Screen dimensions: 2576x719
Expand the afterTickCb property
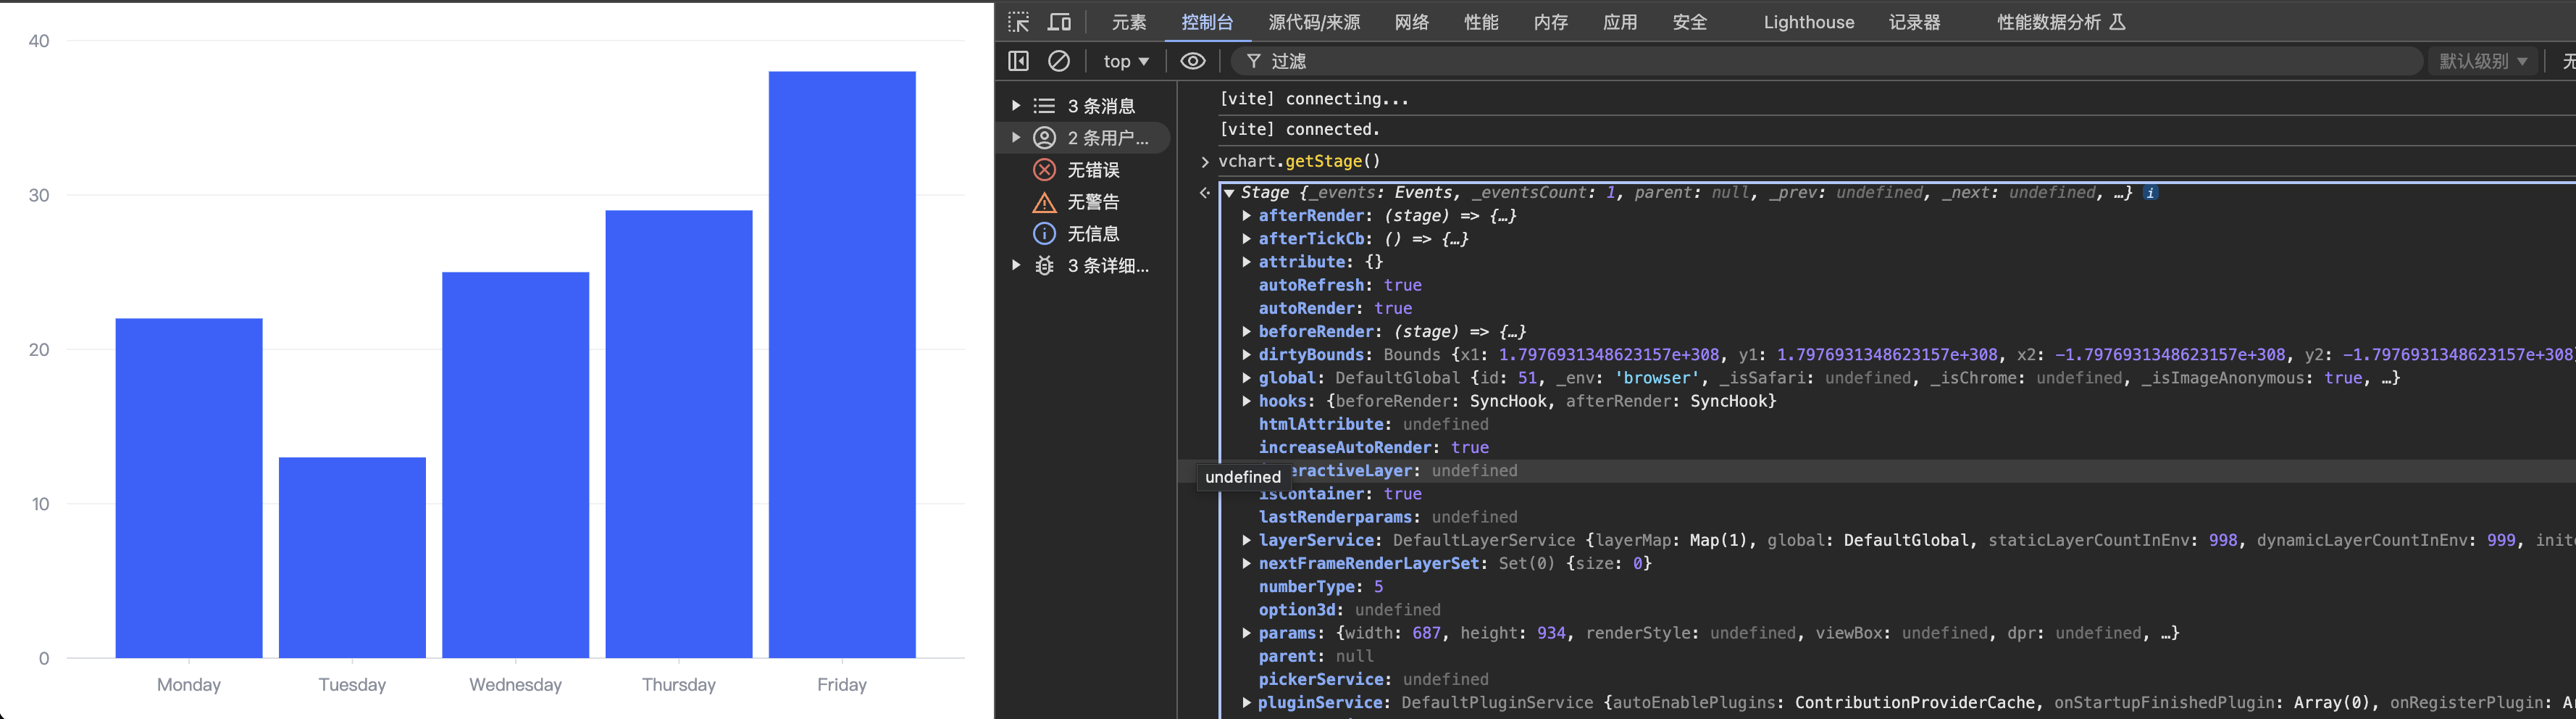(x=1246, y=238)
